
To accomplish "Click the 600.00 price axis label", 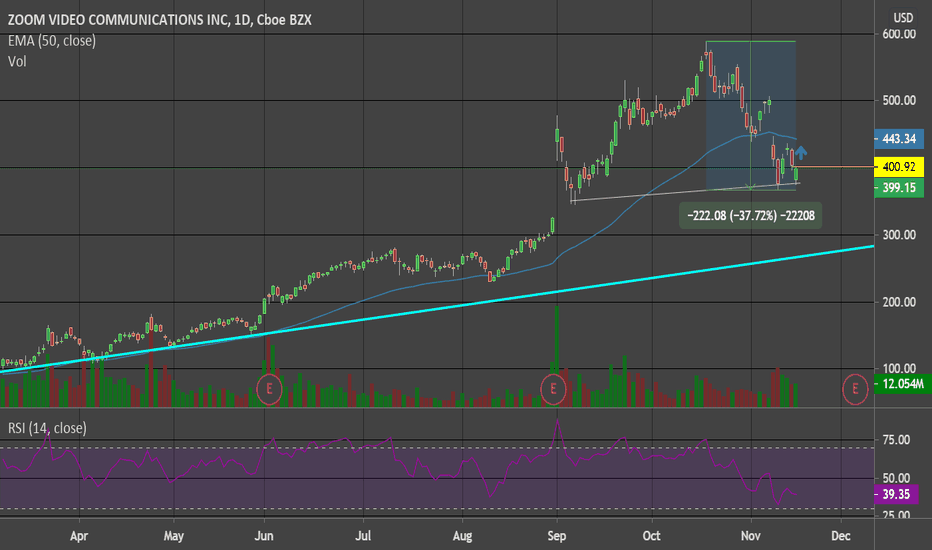I will click(x=899, y=34).
